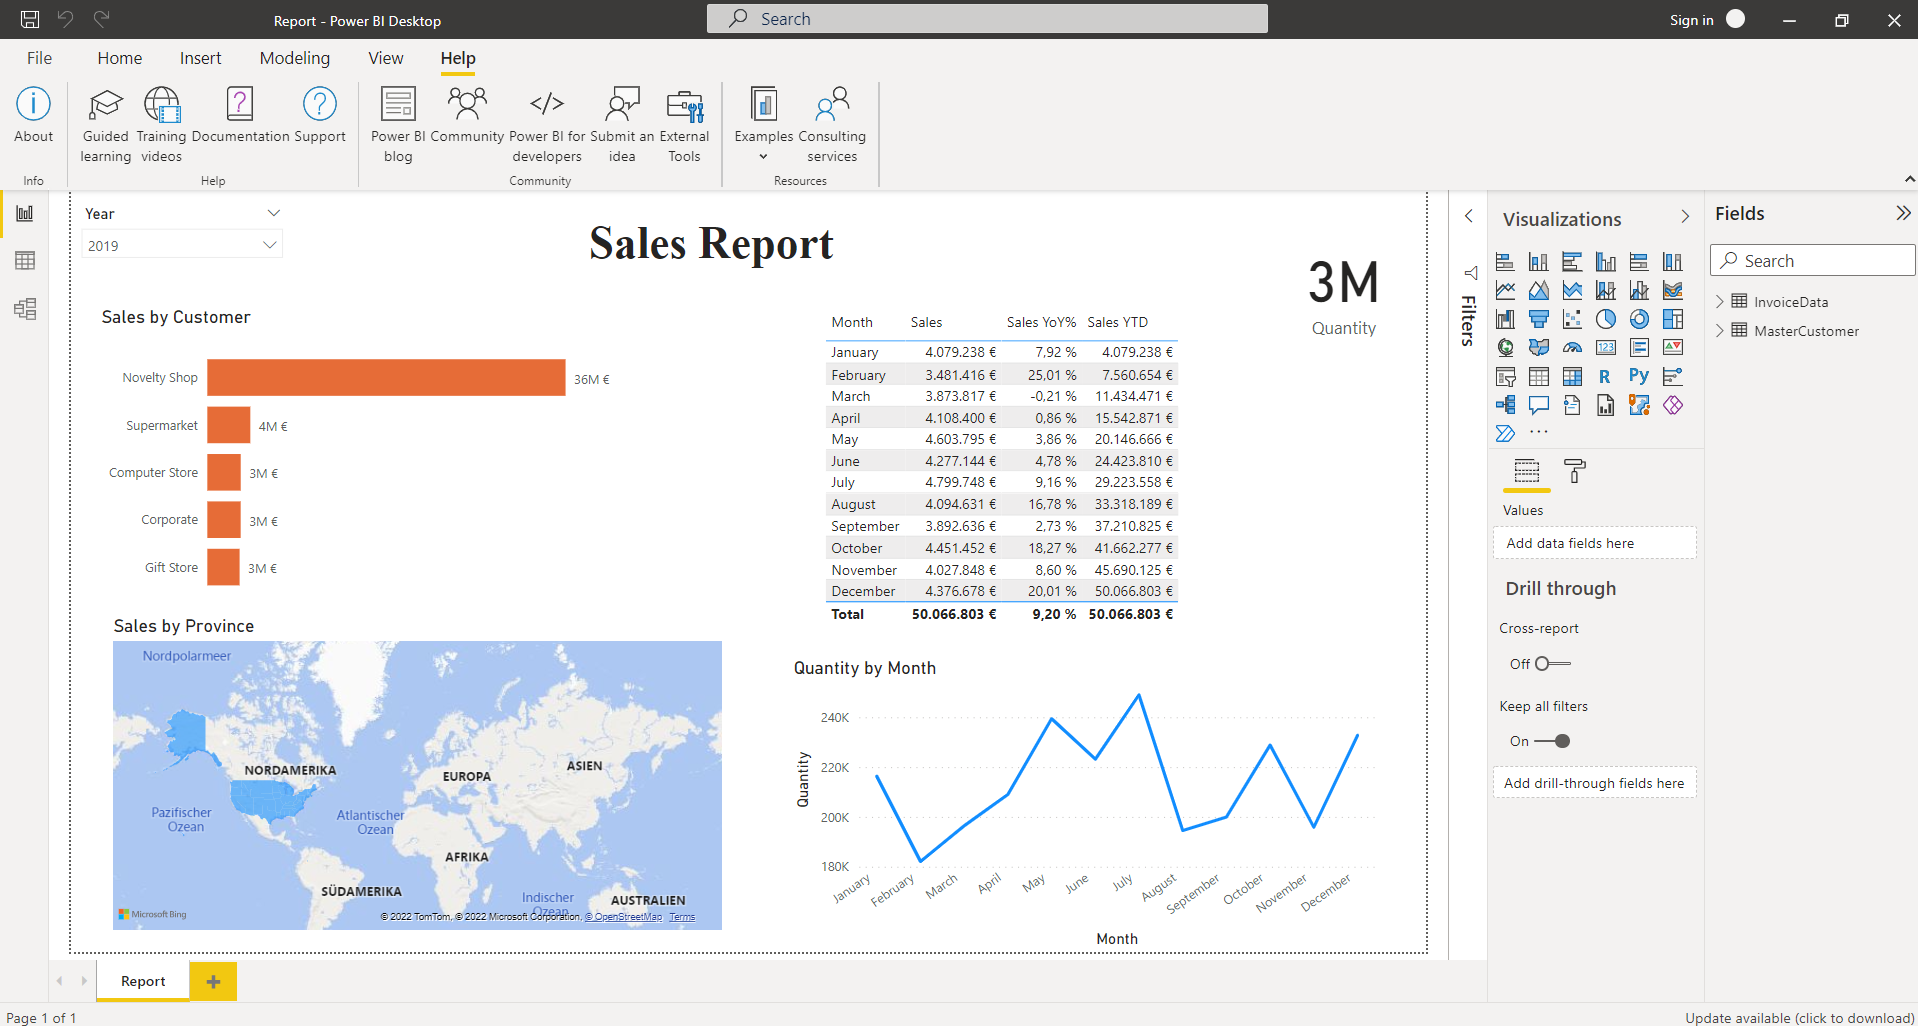
Task: Open the View tab
Action: 386,58
